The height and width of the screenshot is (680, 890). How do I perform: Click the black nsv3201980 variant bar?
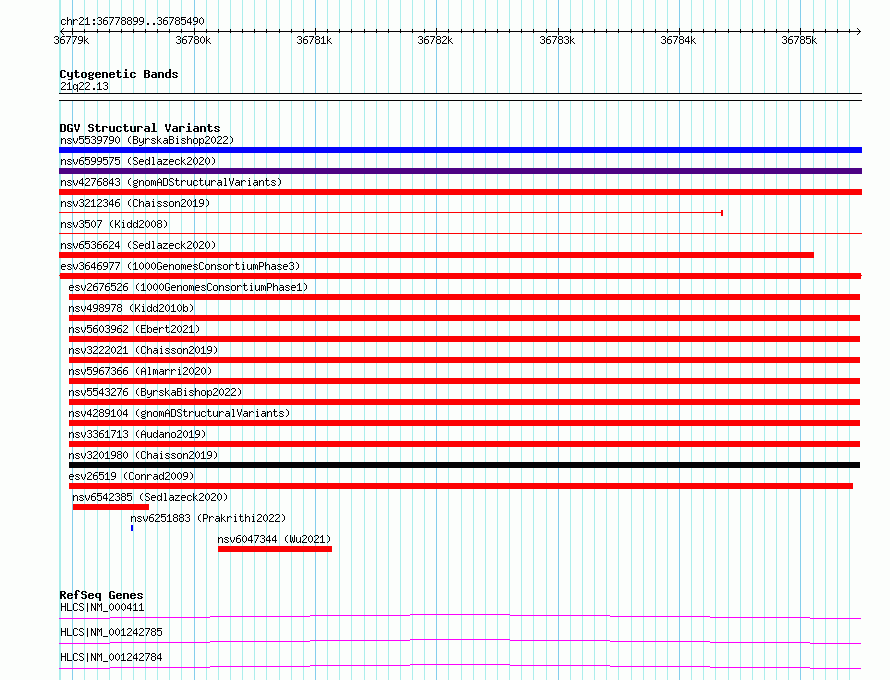(x=464, y=465)
